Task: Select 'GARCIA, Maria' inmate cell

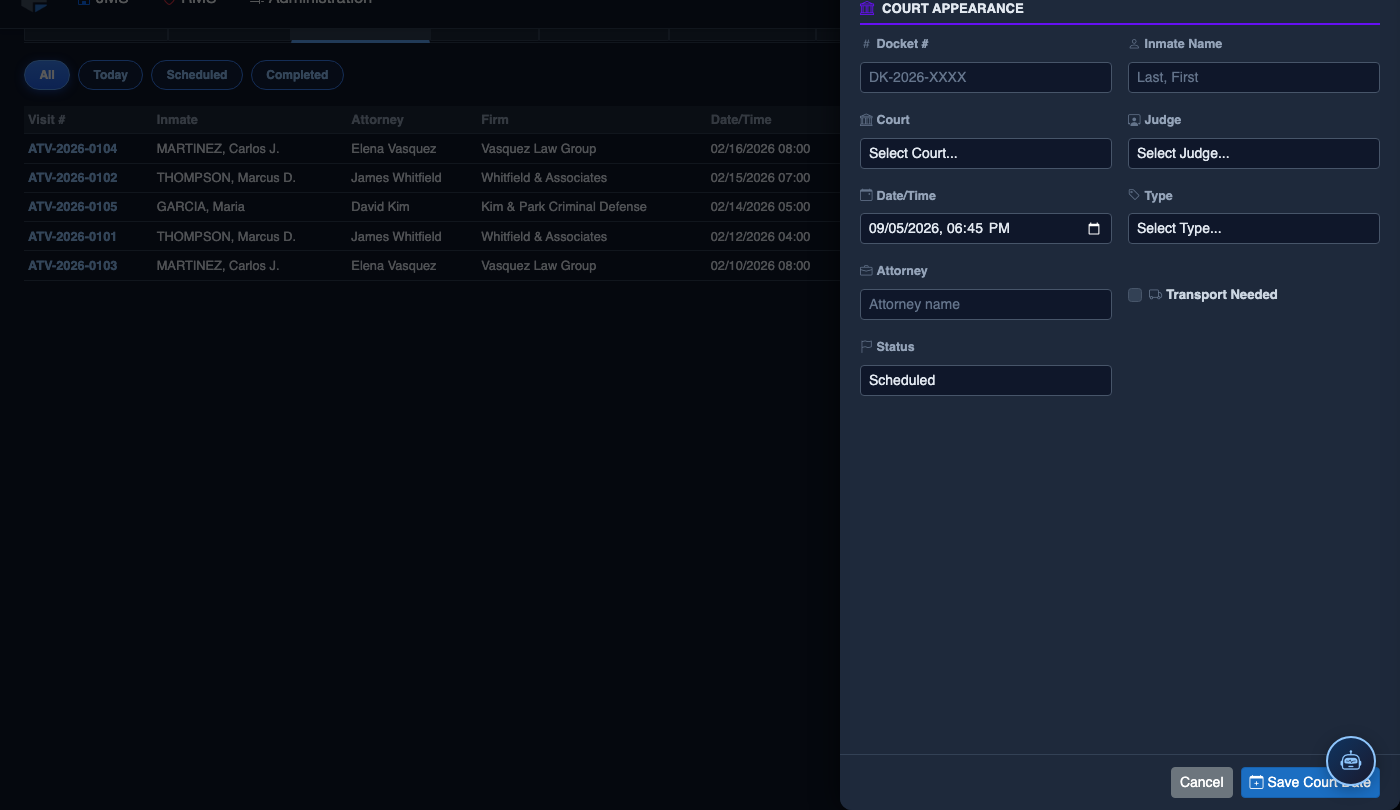Action: (x=201, y=207)
